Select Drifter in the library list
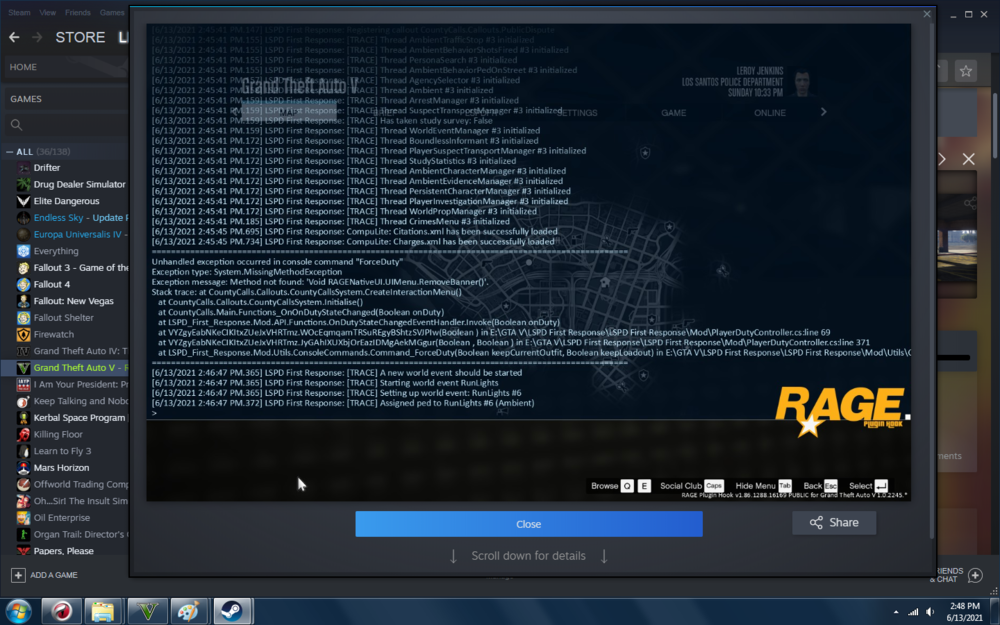Image resolution: width=1000 pixels, height=625 pixels. click(x=47, y=168)
